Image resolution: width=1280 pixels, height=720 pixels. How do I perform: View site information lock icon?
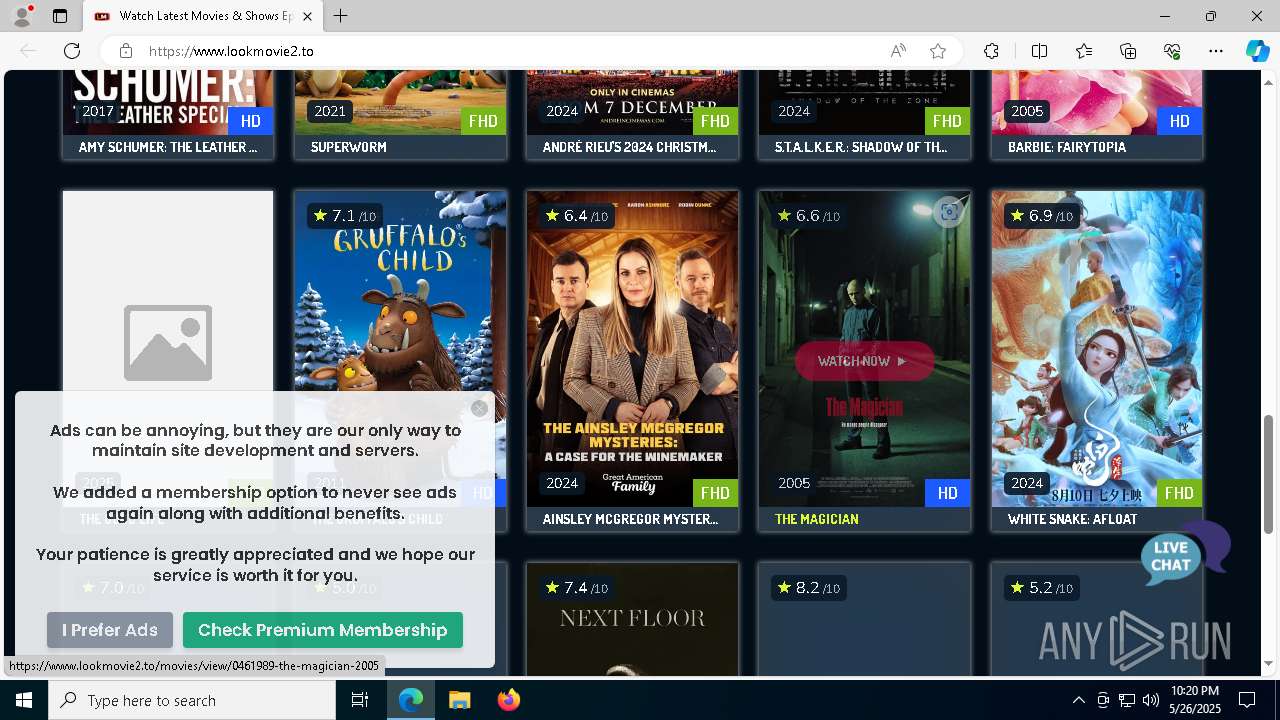[x=125, y=51]
